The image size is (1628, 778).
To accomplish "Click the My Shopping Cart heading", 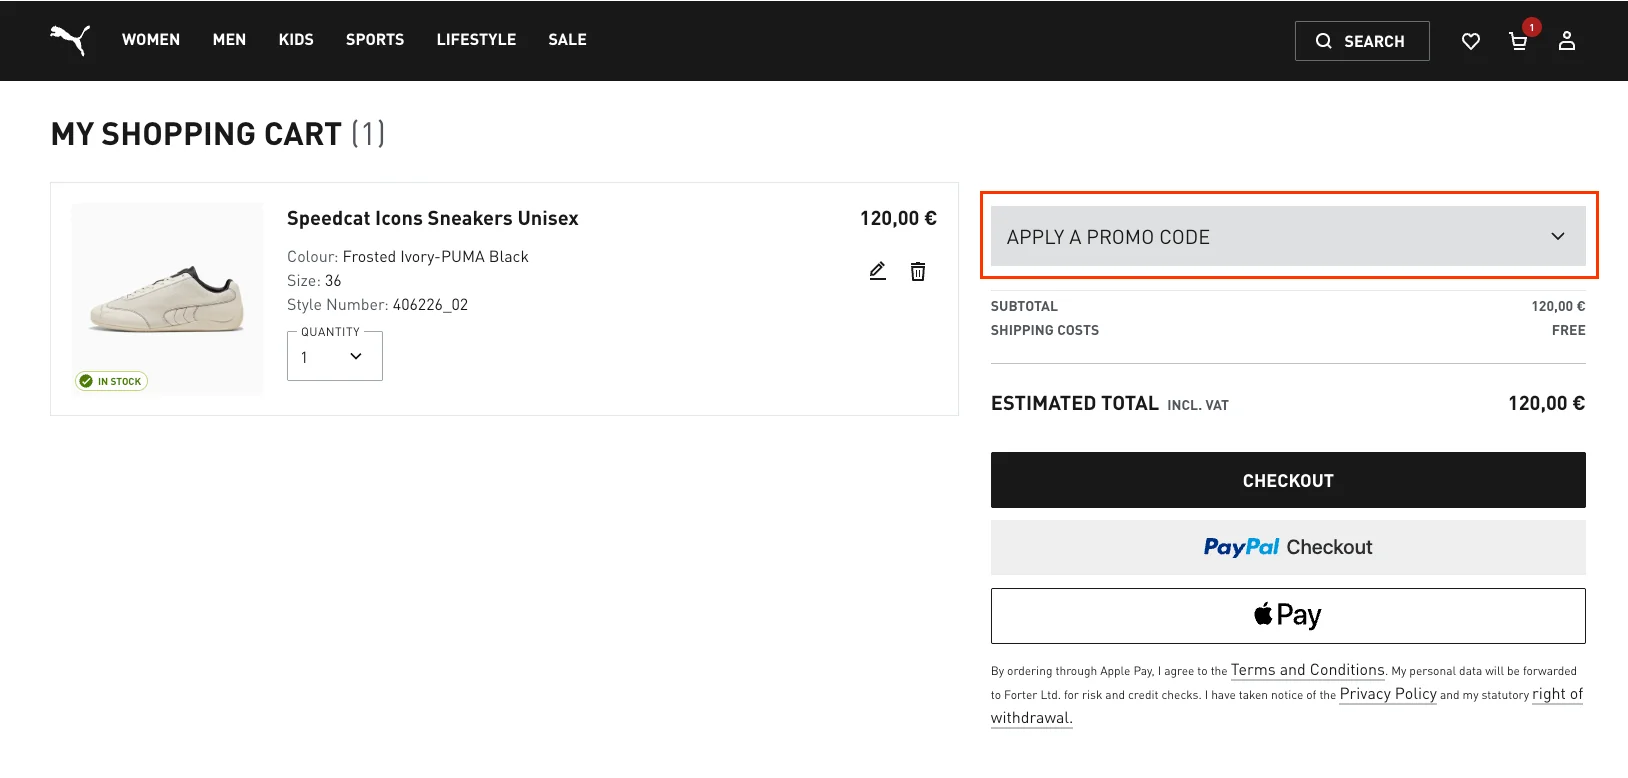I will point(218,134).
